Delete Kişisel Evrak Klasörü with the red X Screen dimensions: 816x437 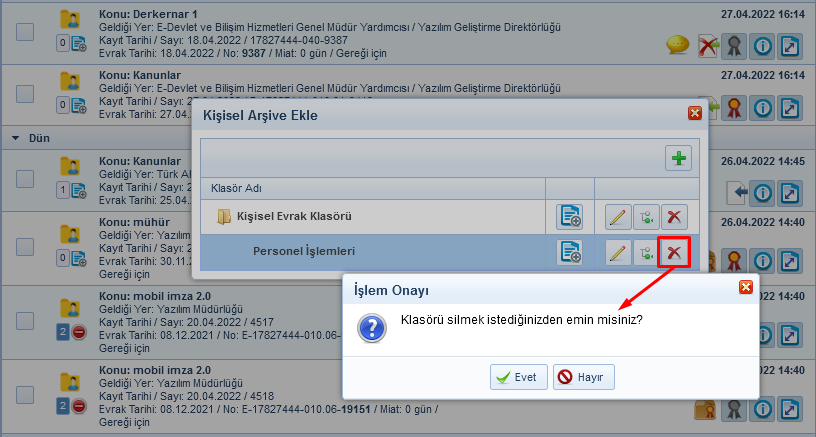(674, 217)
